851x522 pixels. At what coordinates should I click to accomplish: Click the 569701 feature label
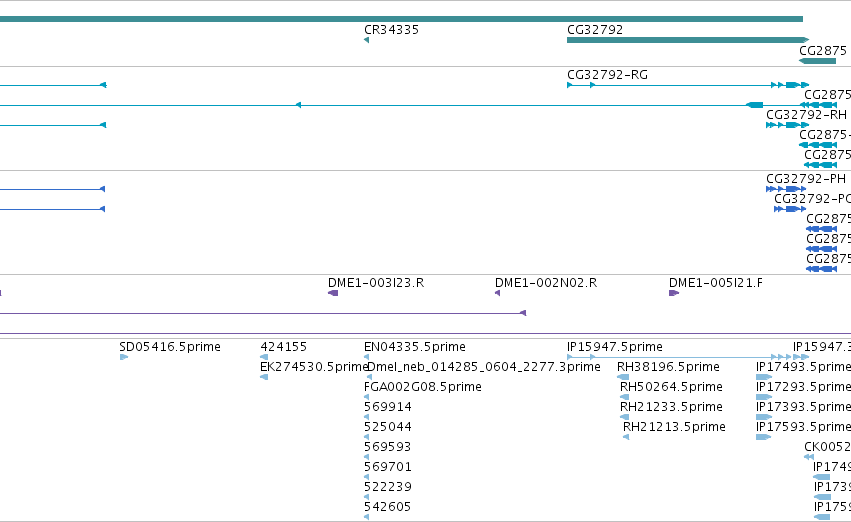click(x=388, y=468)
